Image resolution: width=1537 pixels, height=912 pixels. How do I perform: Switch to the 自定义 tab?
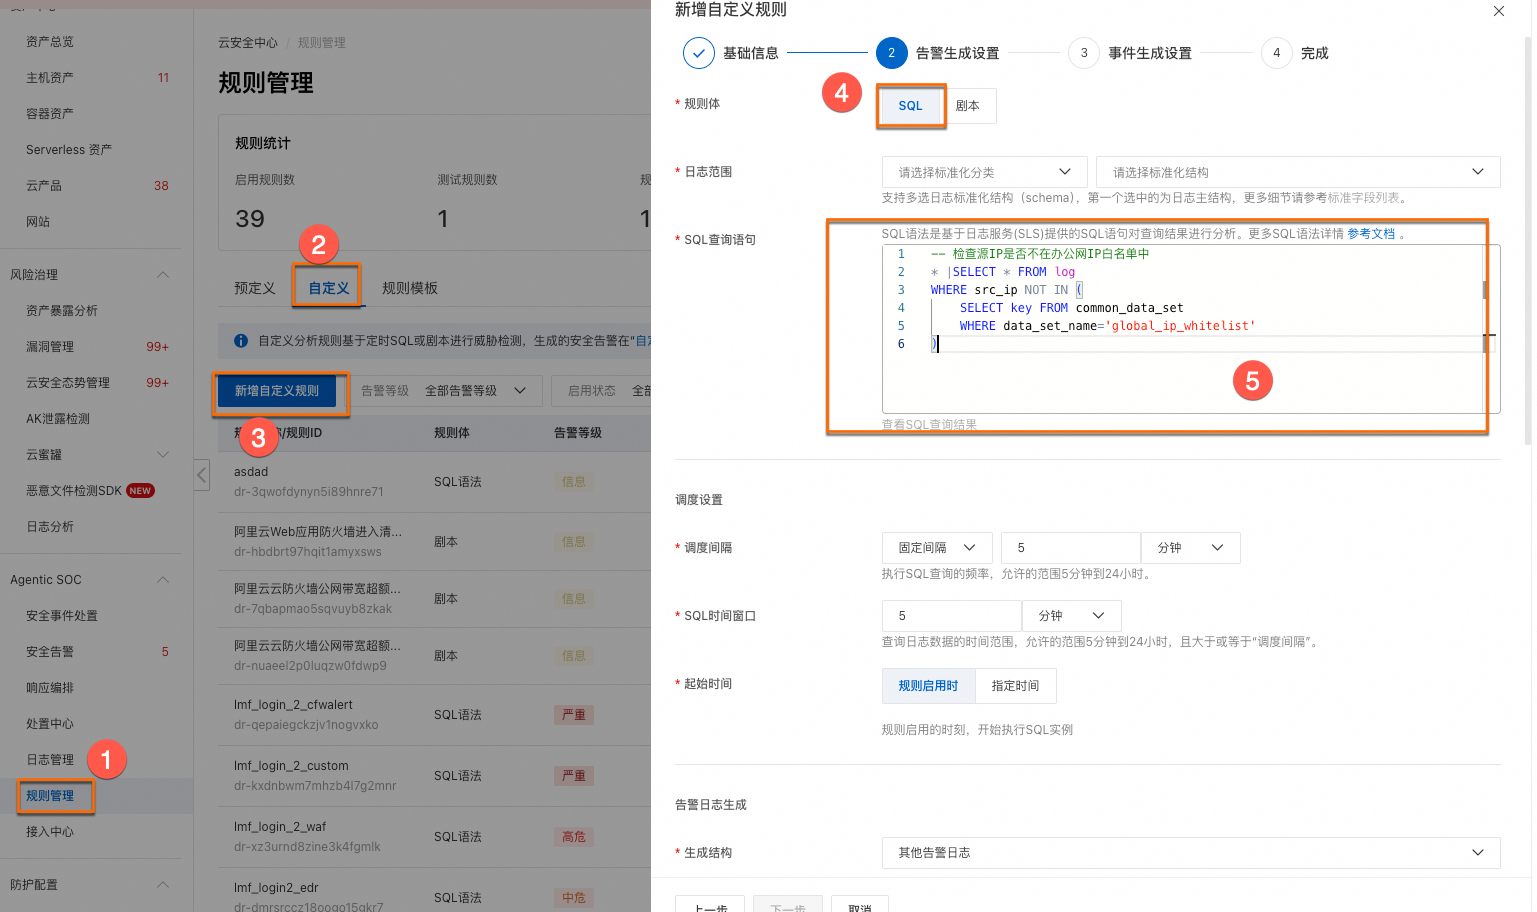329,288
